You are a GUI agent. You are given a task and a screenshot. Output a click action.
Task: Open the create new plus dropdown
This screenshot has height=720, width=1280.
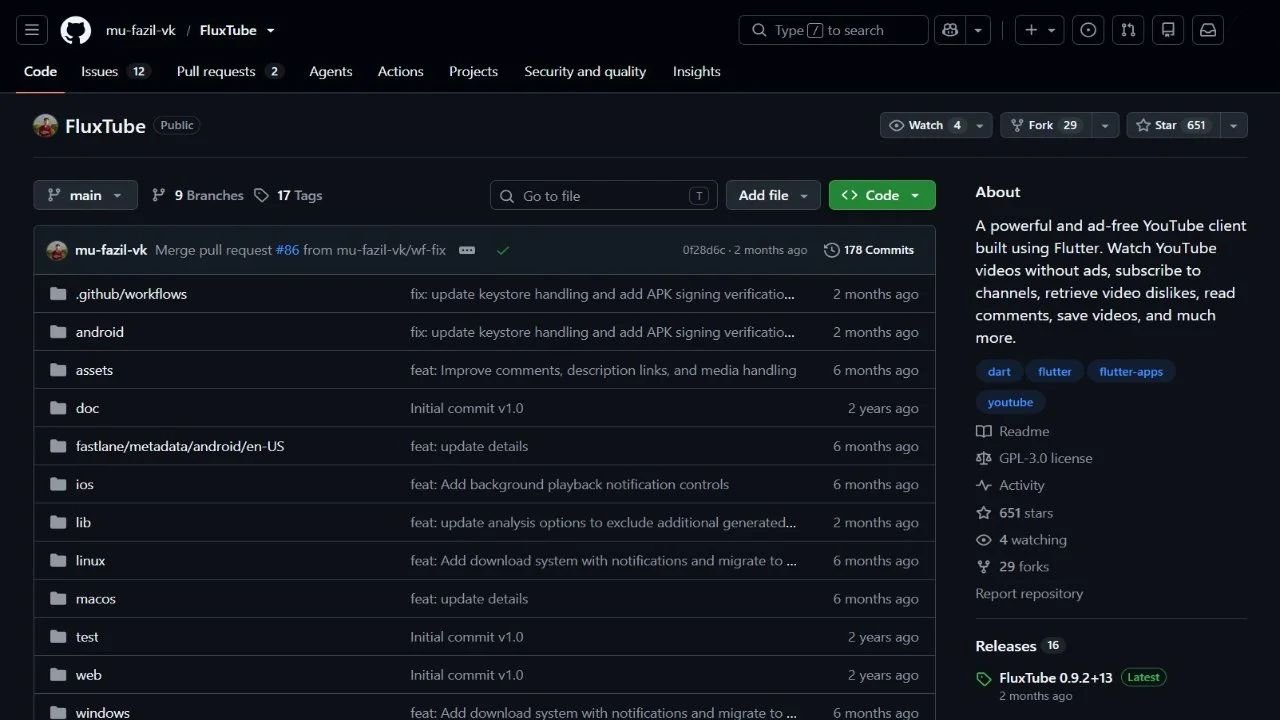(1040, 30)
